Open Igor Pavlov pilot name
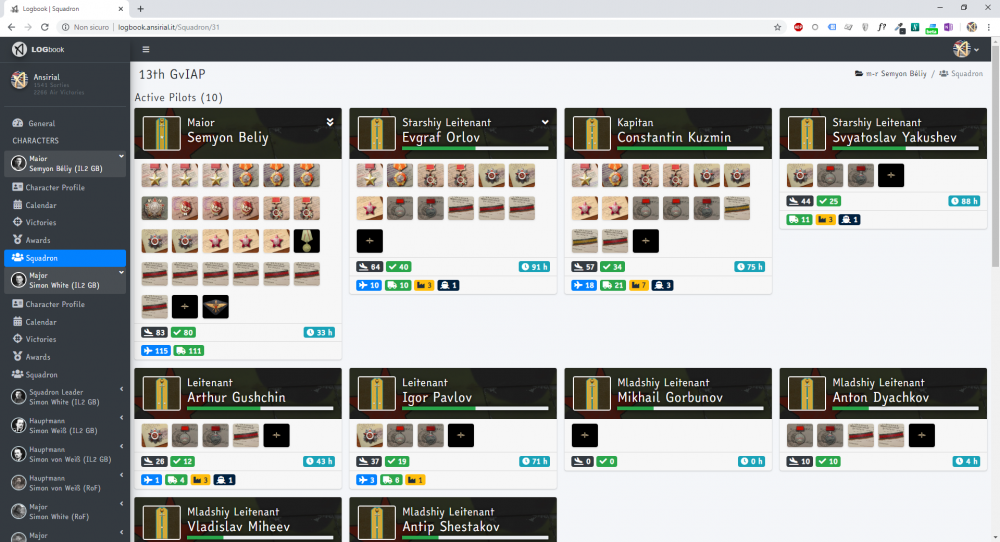Viewport: 1000px width, 542px height. pyautogui.click(x=437, y=397)
